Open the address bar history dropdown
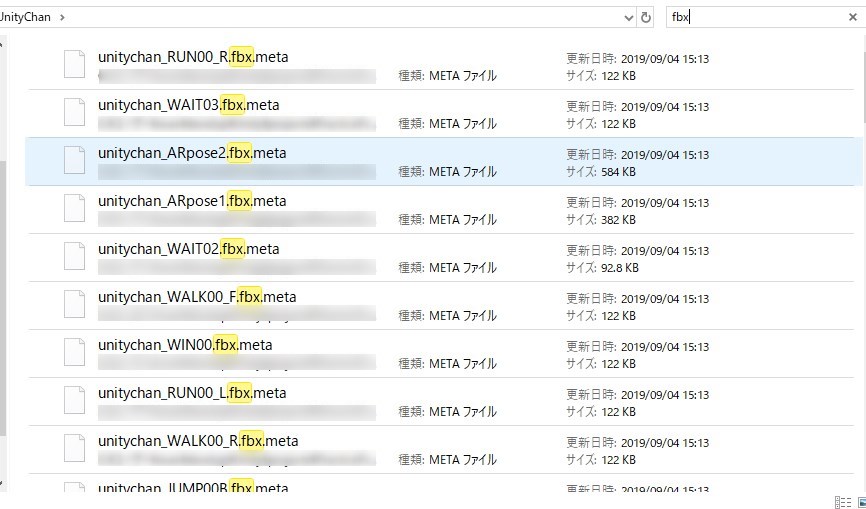Viewport: 866px width, 509px height. click(x=629, y=18)
